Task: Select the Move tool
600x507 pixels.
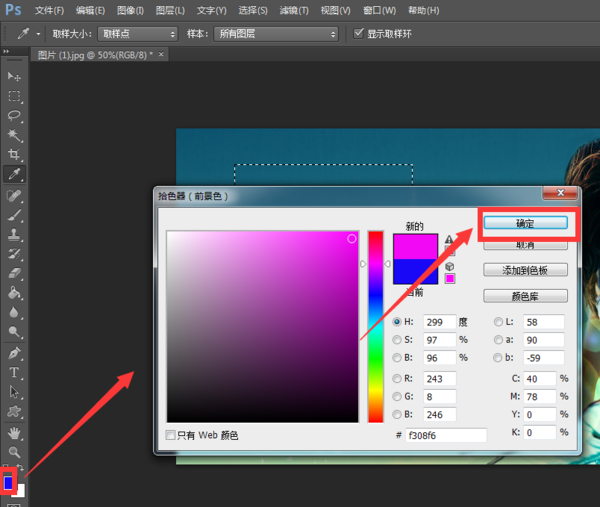Action: click(x=14, y=77)
